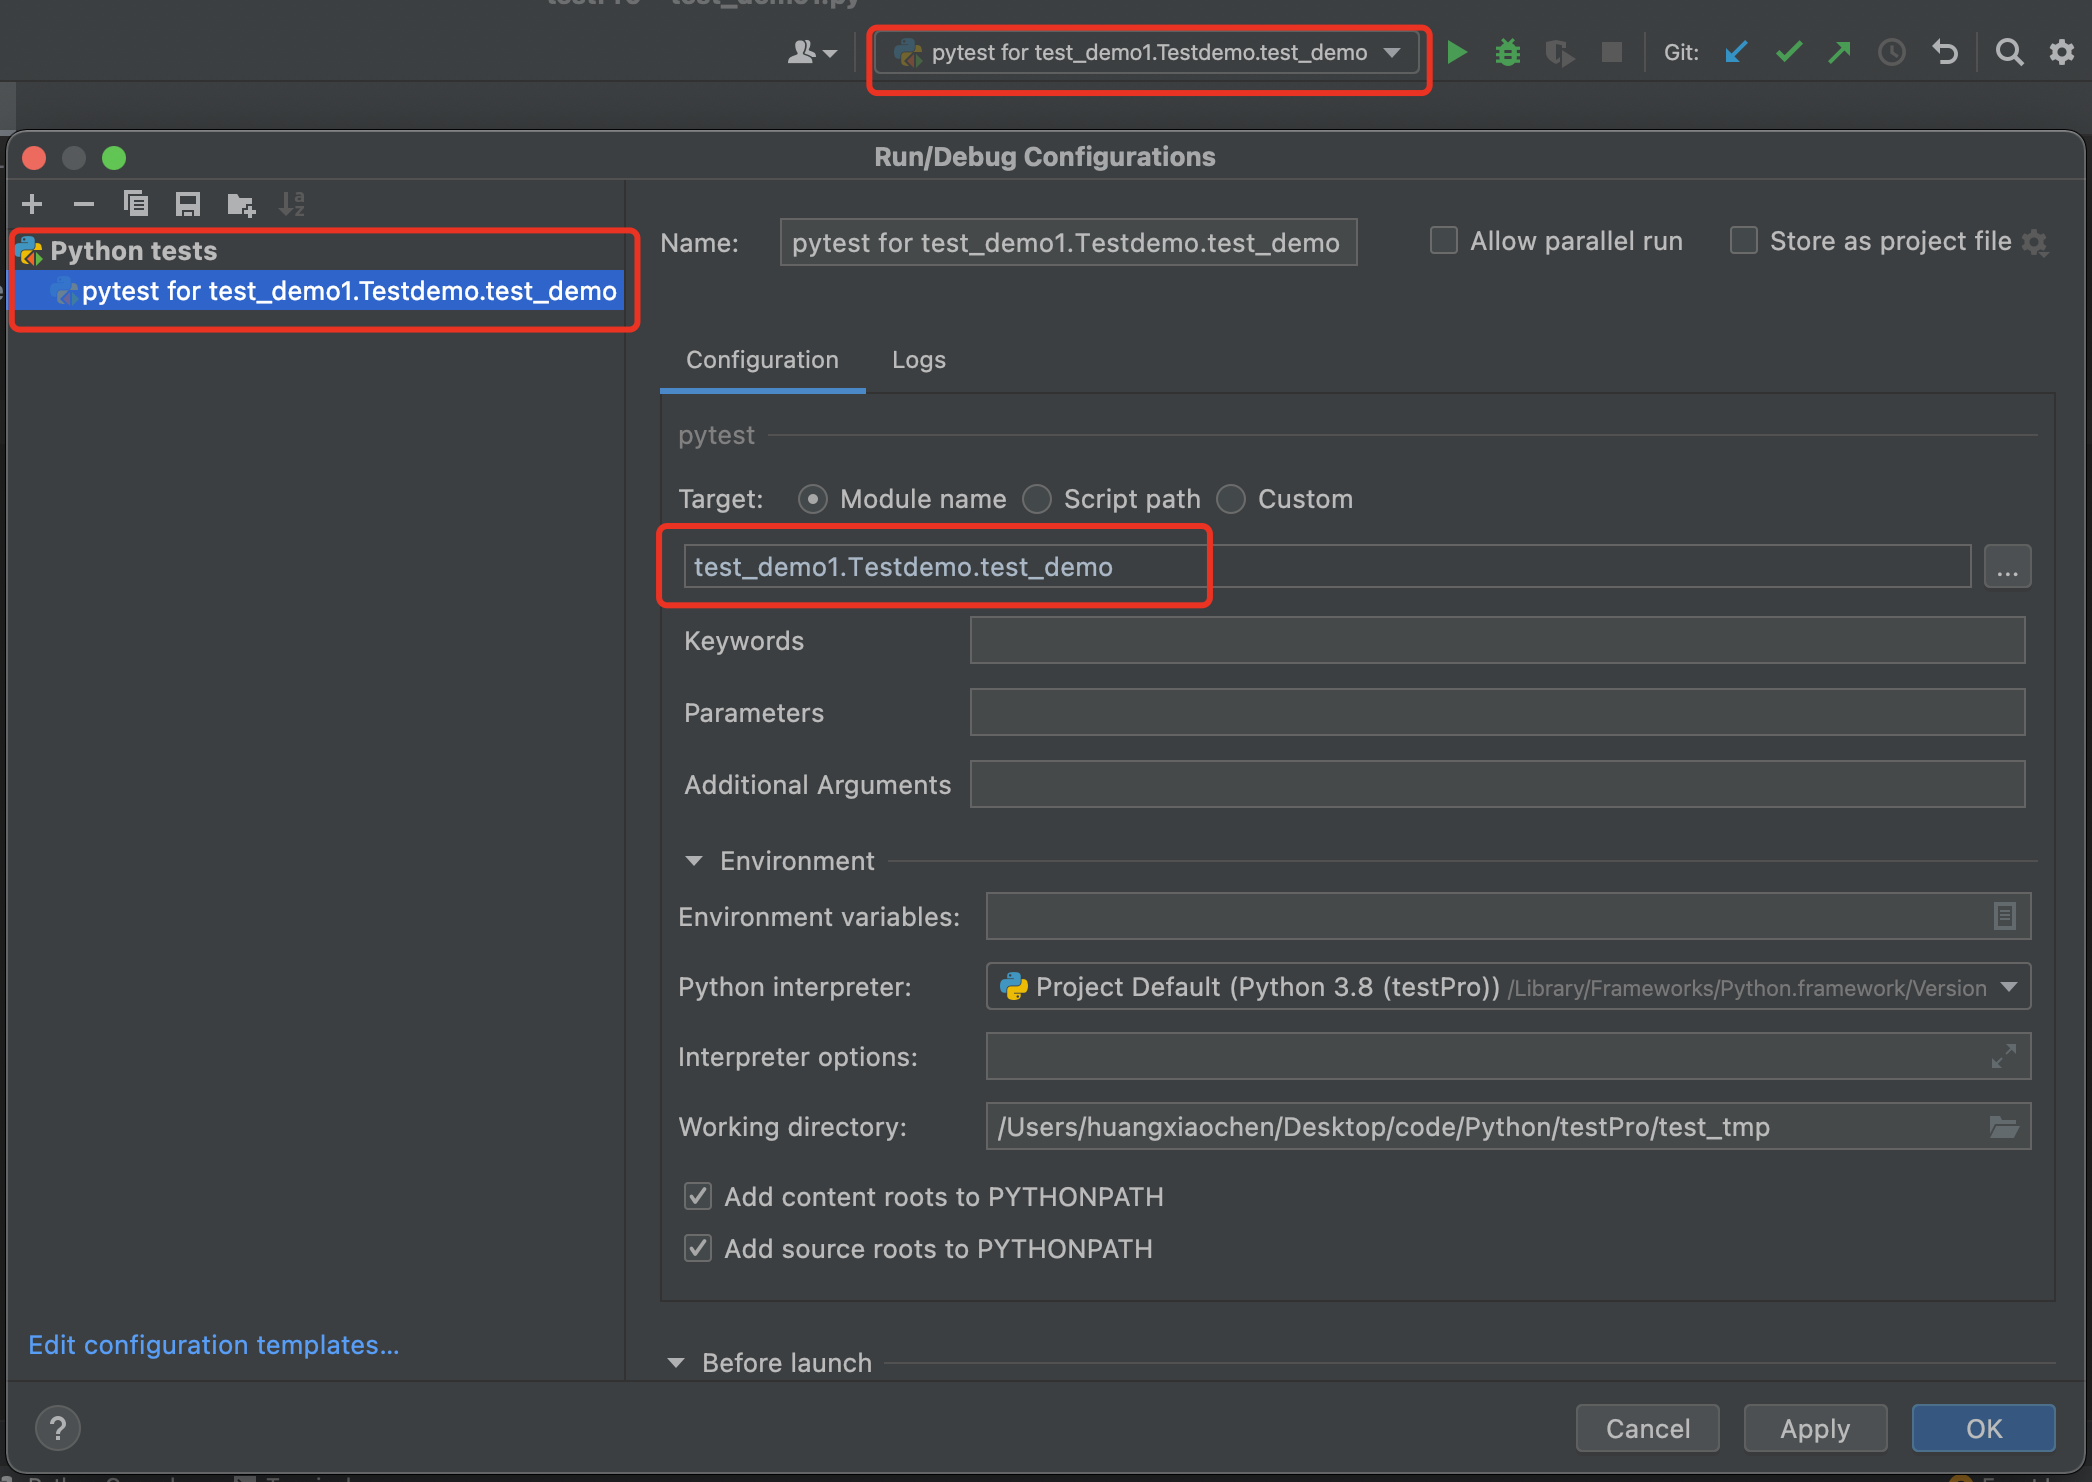Click the green Run button

1457,52
